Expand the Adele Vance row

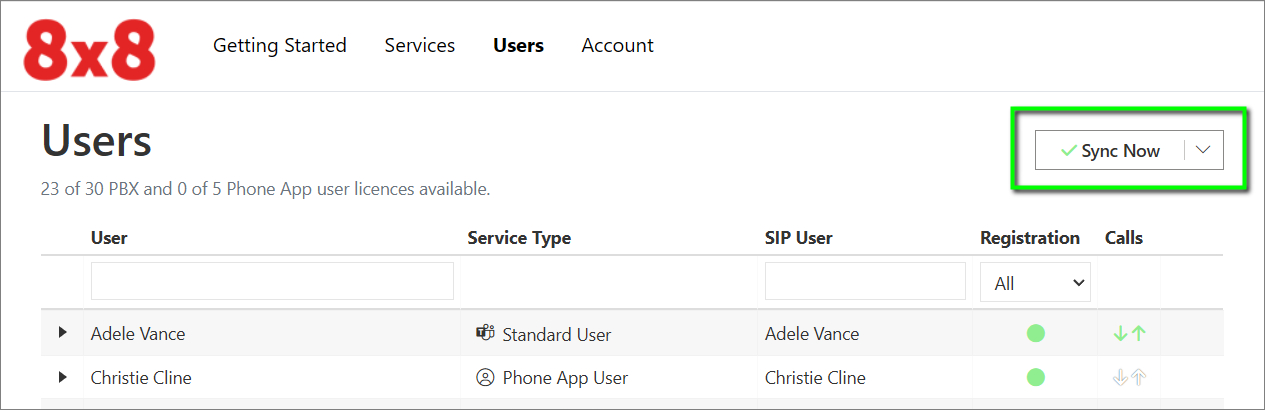[62, 333]
